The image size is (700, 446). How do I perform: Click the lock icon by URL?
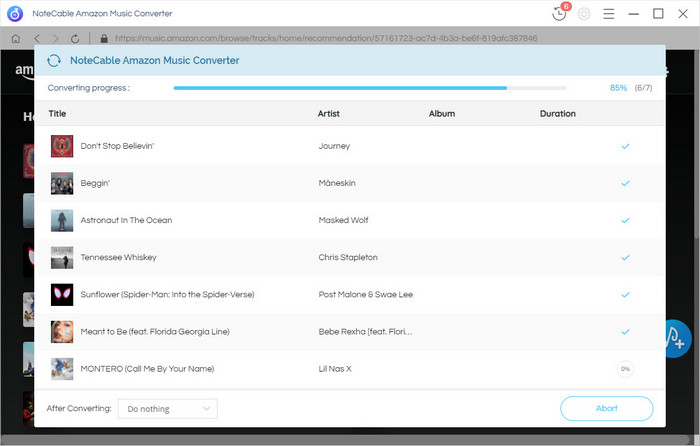[x=104, y=38]
